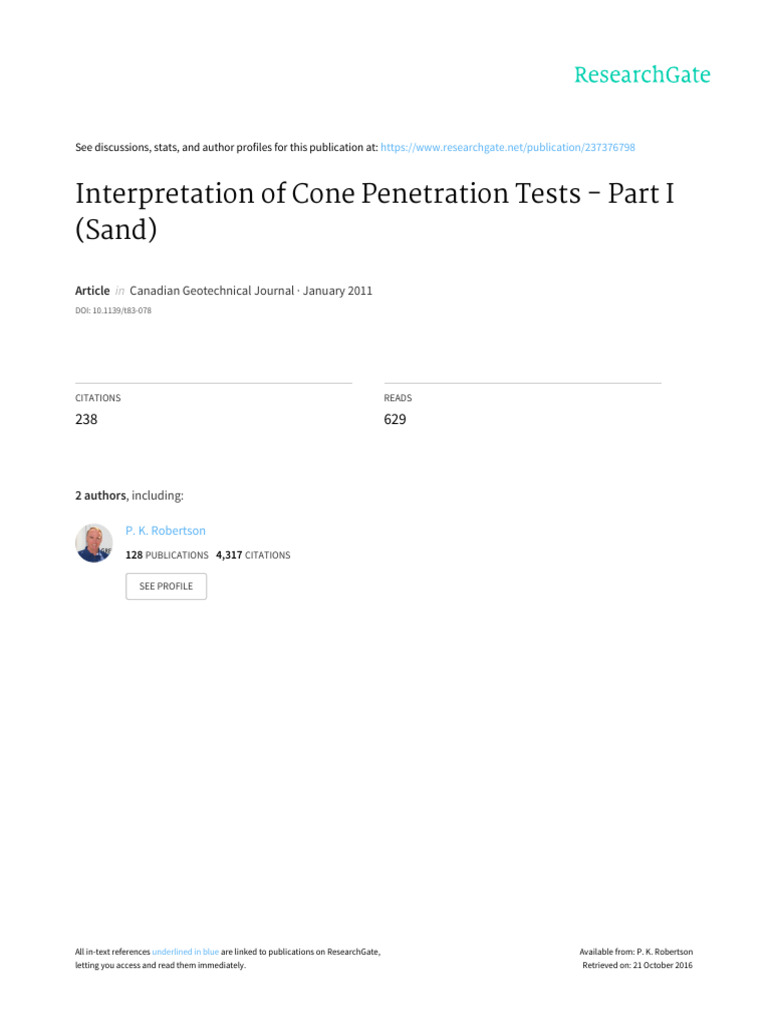Click P. K. Robertson's profile photo
The height and width of the screenshot is (1024, 768).
pos(94,543)
